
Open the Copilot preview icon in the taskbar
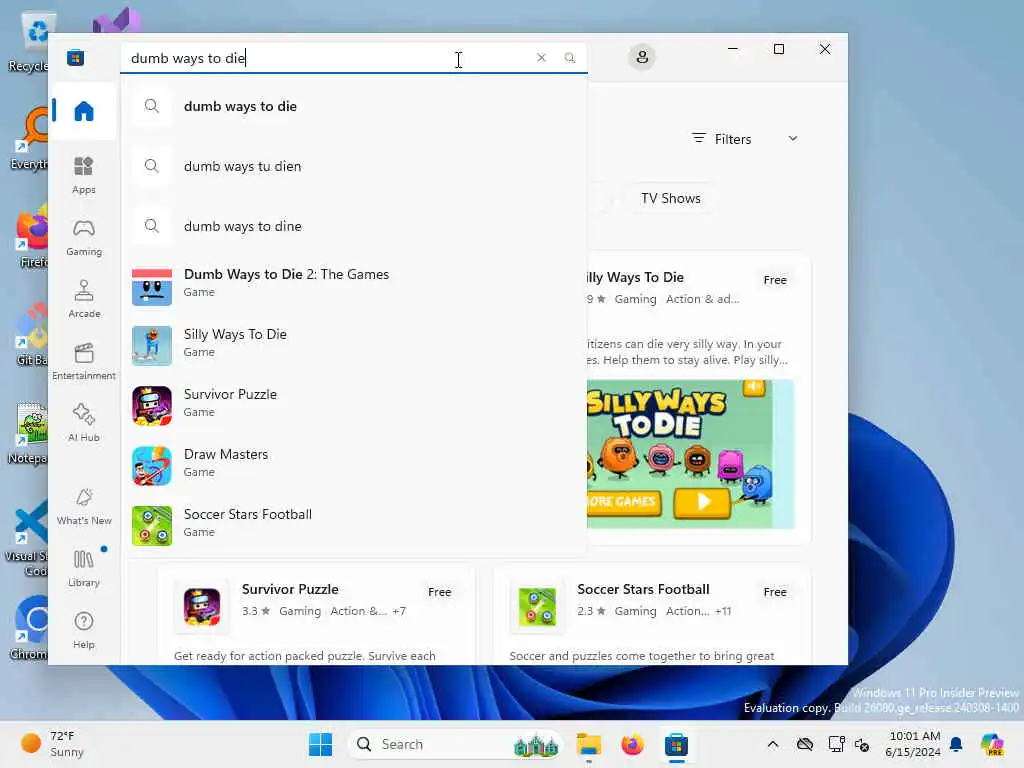[x=992, y=744]
